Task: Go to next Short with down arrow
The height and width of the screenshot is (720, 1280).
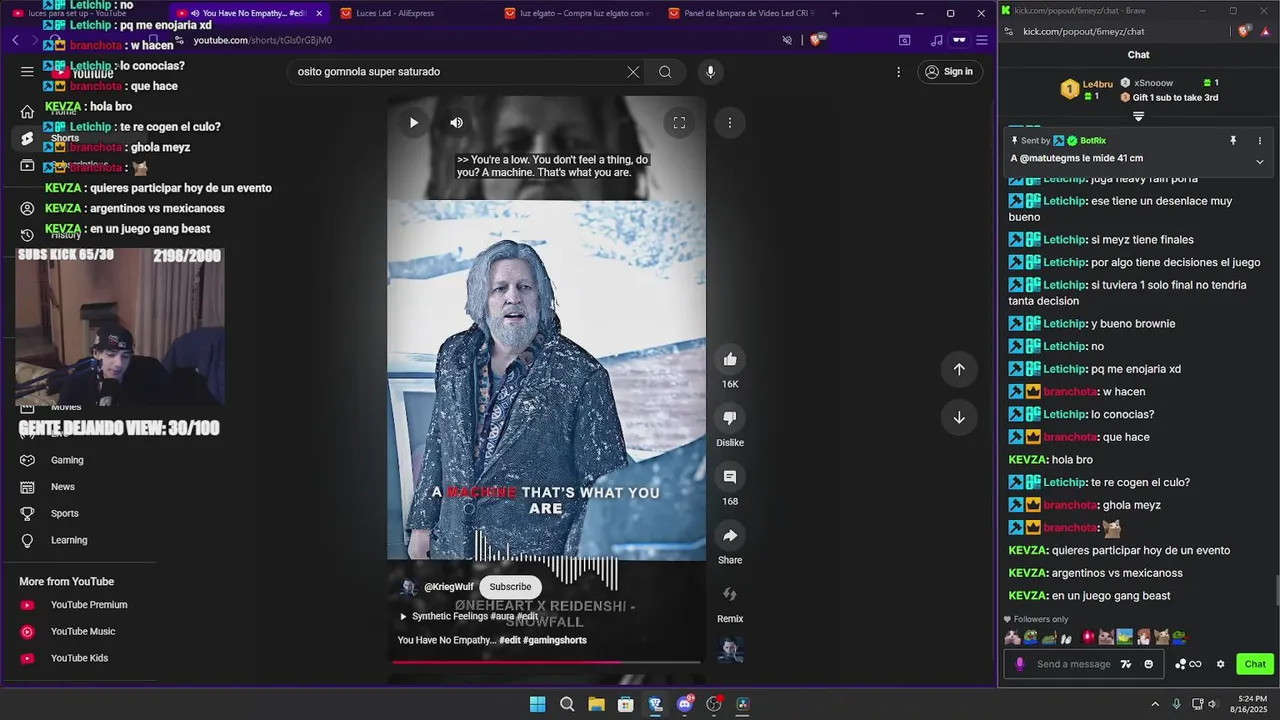Action: 959,417
